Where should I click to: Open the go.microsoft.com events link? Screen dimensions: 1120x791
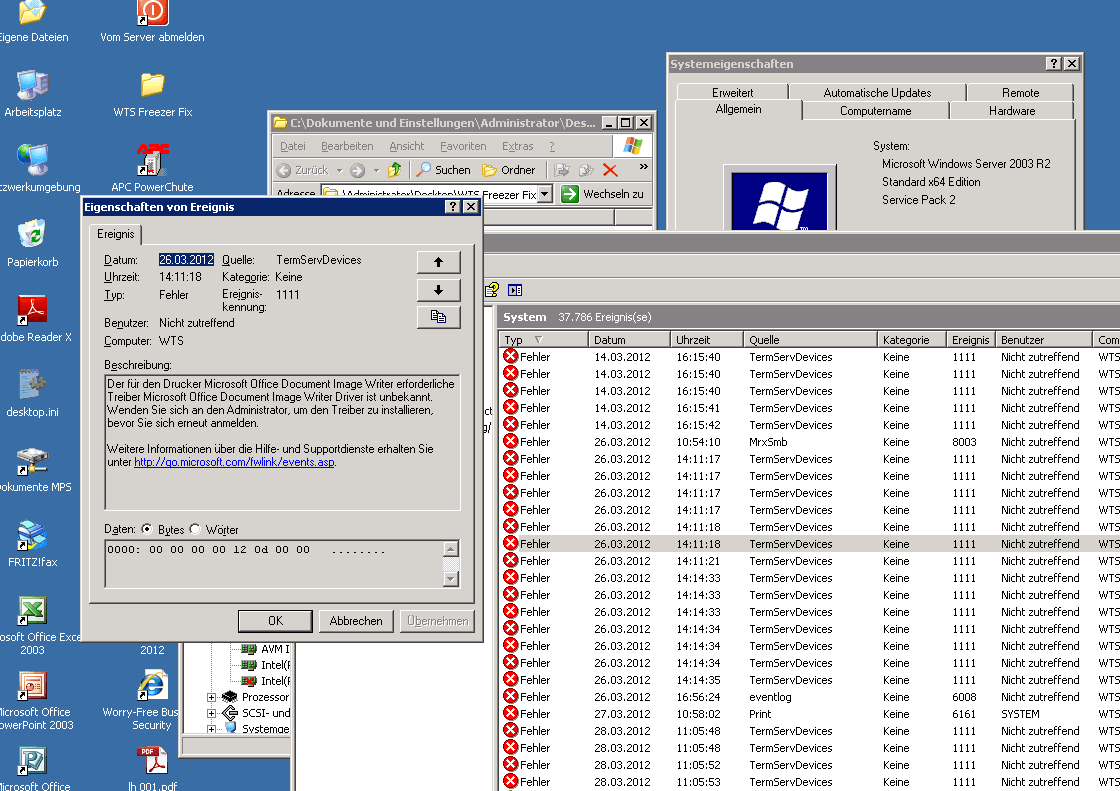[x=234, y=462]
